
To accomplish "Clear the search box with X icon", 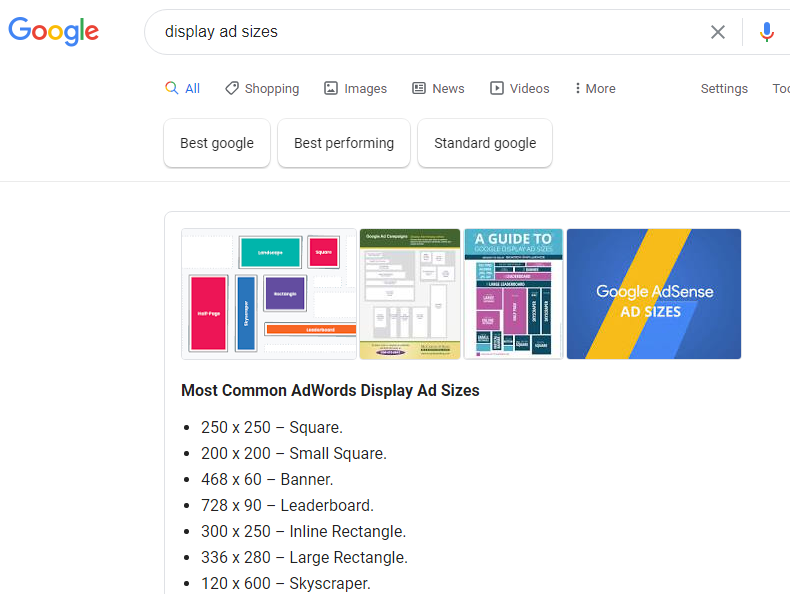I will pyautogui.click(x=718, y=32).
